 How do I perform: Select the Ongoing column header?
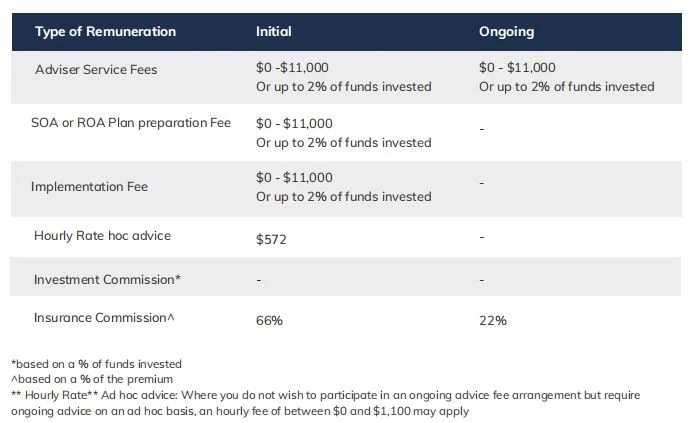coord(506,32)
